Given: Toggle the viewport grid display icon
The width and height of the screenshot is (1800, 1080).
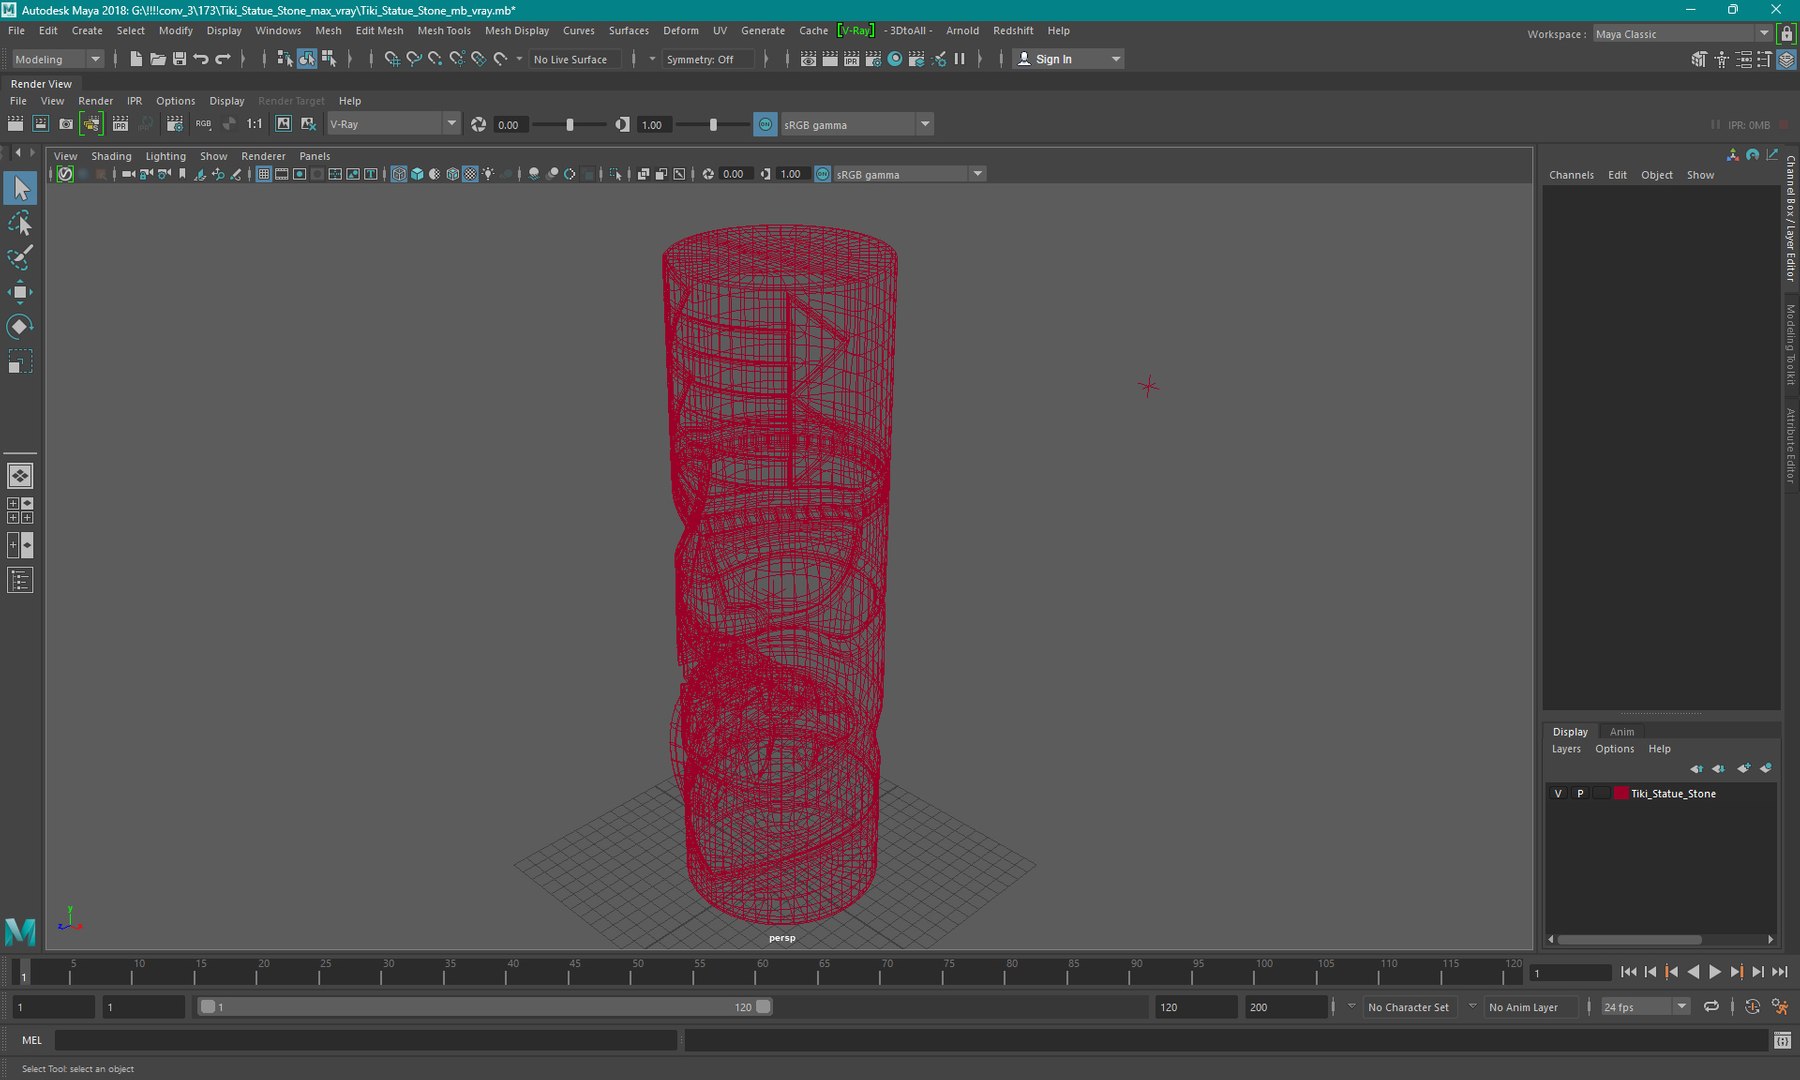Looking at the screenshot, I should 264,174.
